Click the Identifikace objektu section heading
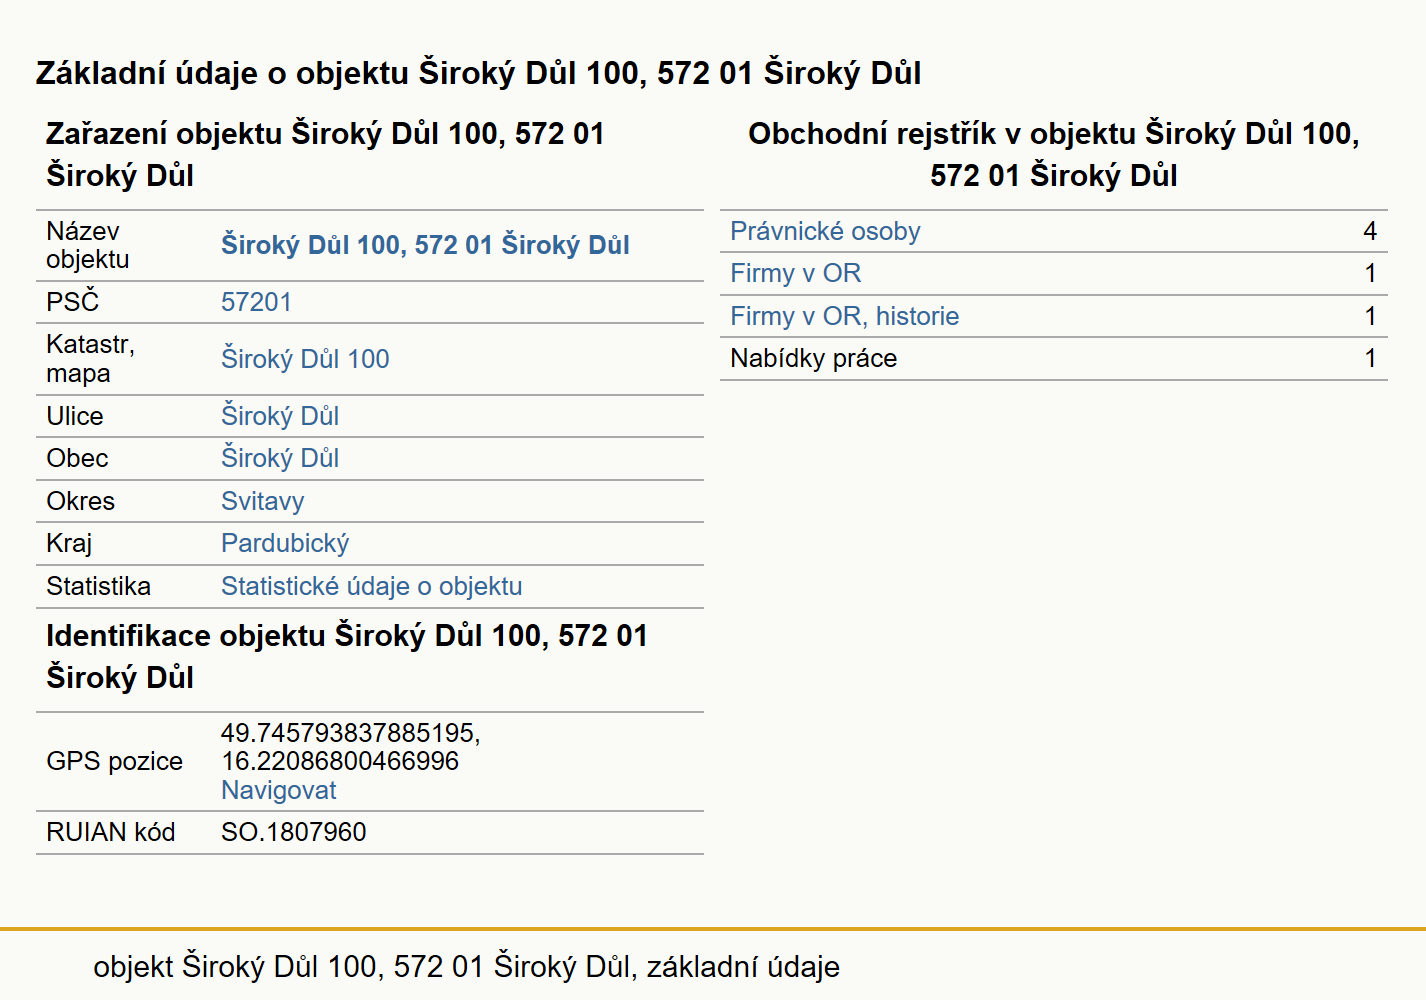Image resolution: width=1426 pixels, height=1000 pixels. pyautogui.click(x=347, y=656)
